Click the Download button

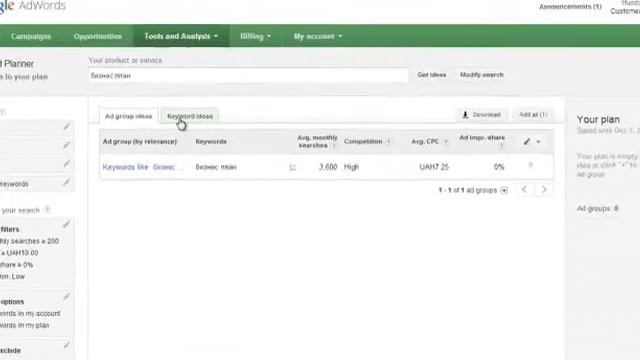click(x=481, y=115)
